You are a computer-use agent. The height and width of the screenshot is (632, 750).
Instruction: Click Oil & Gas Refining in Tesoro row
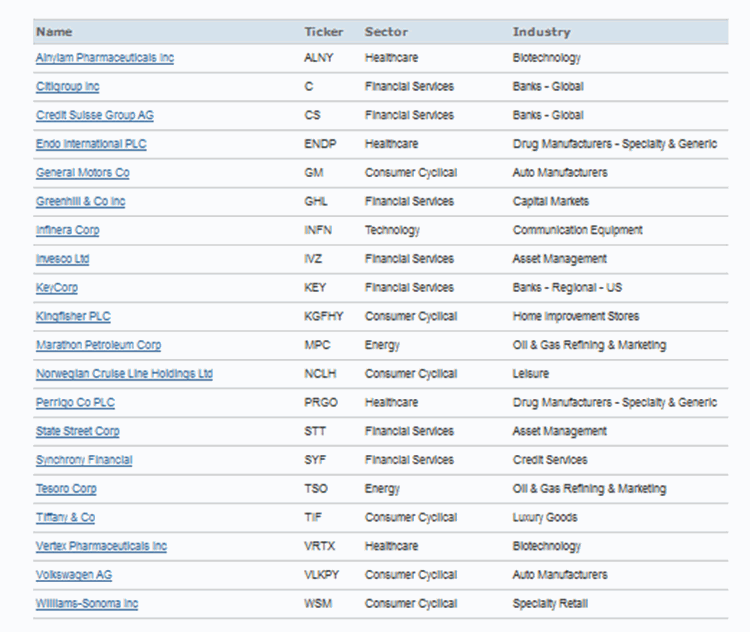pyautogui.click(x=589, y=488)
